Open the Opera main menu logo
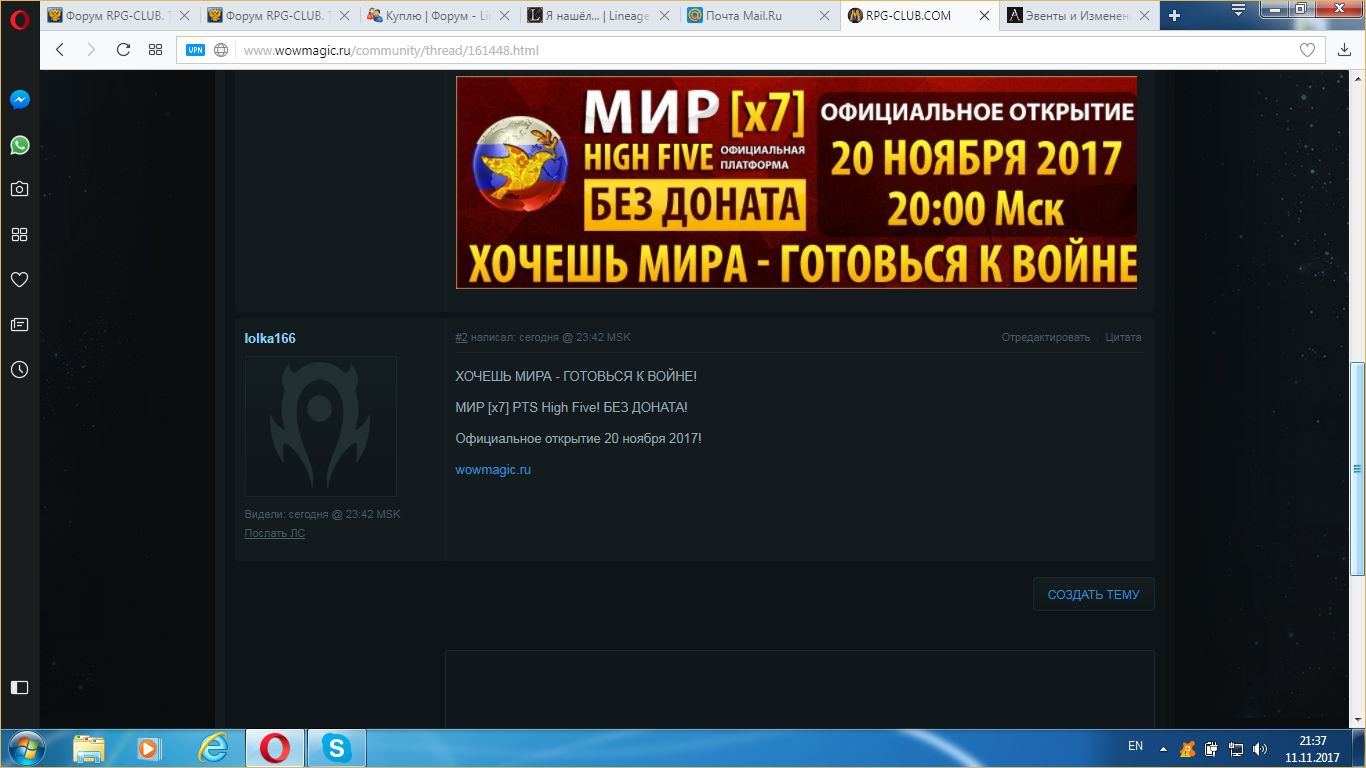 [x=19, y=19]
